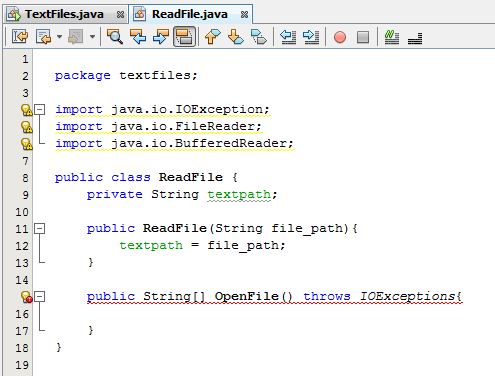
Task: Click line number 1 in gutter
Action: point(25,59)
